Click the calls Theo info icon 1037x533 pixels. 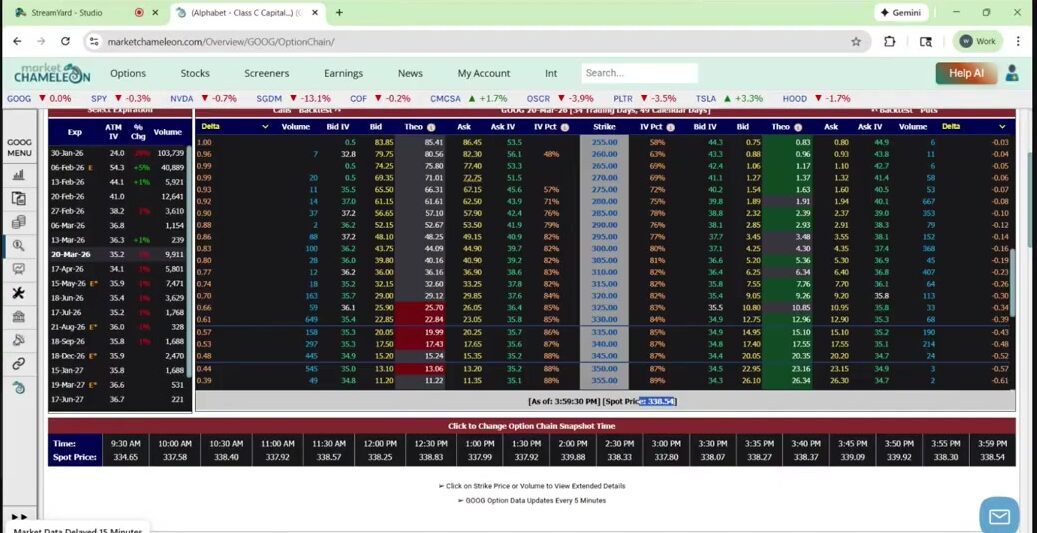(x=431, y=127)
